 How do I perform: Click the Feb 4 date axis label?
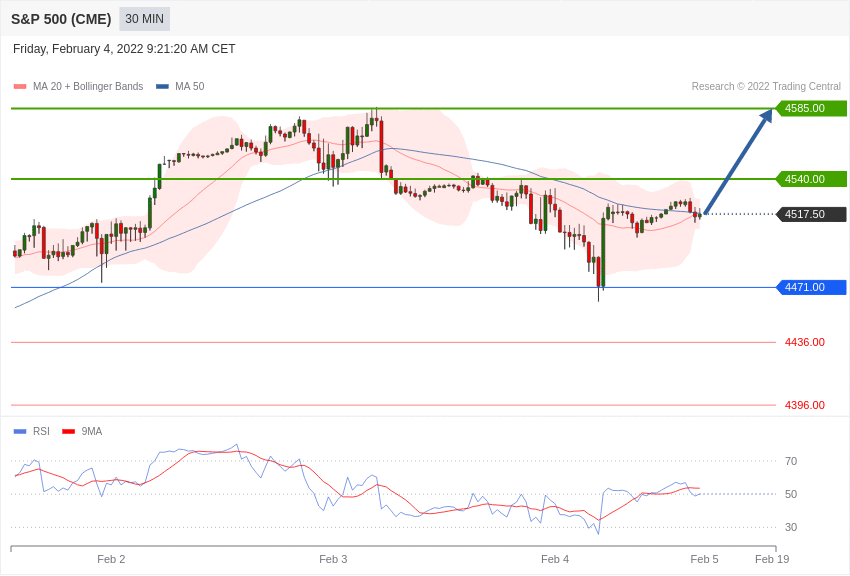555,559
